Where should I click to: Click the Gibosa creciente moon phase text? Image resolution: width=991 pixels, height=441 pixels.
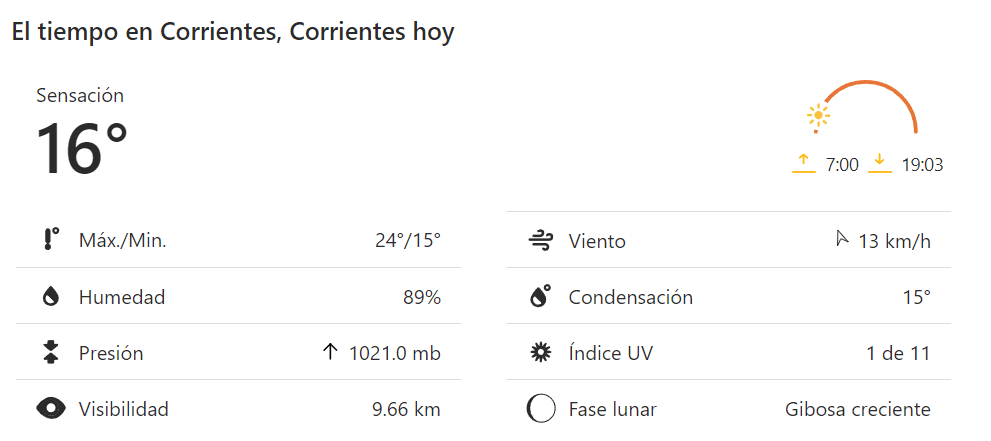(x=858, y=409)
